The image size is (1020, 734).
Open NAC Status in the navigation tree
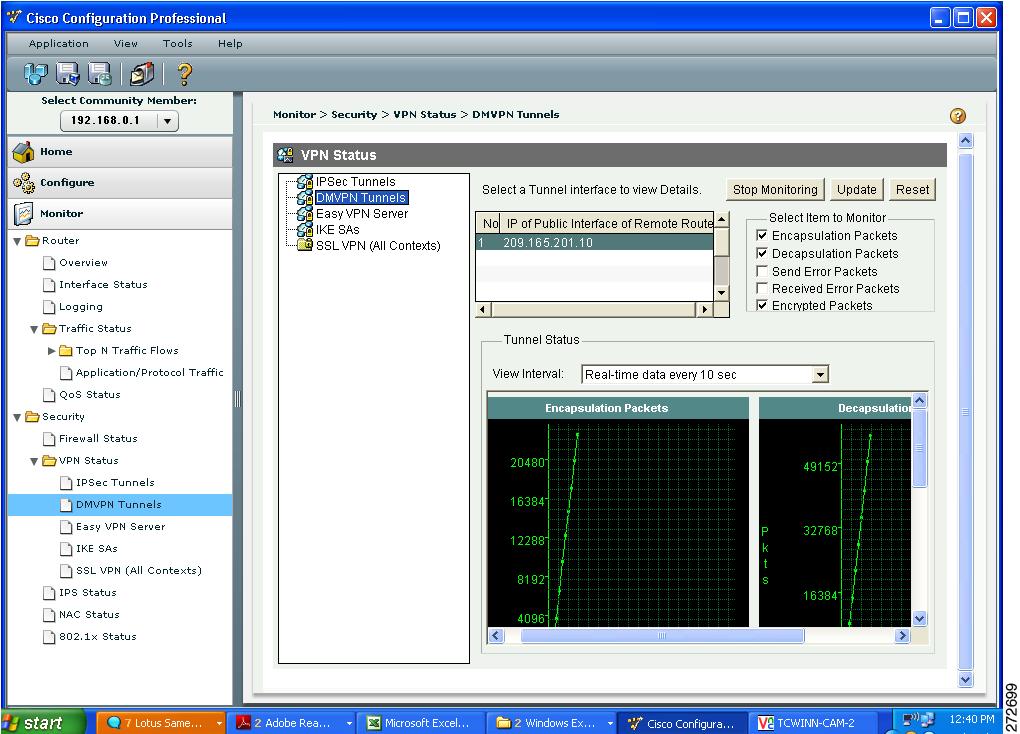(89, 615)
